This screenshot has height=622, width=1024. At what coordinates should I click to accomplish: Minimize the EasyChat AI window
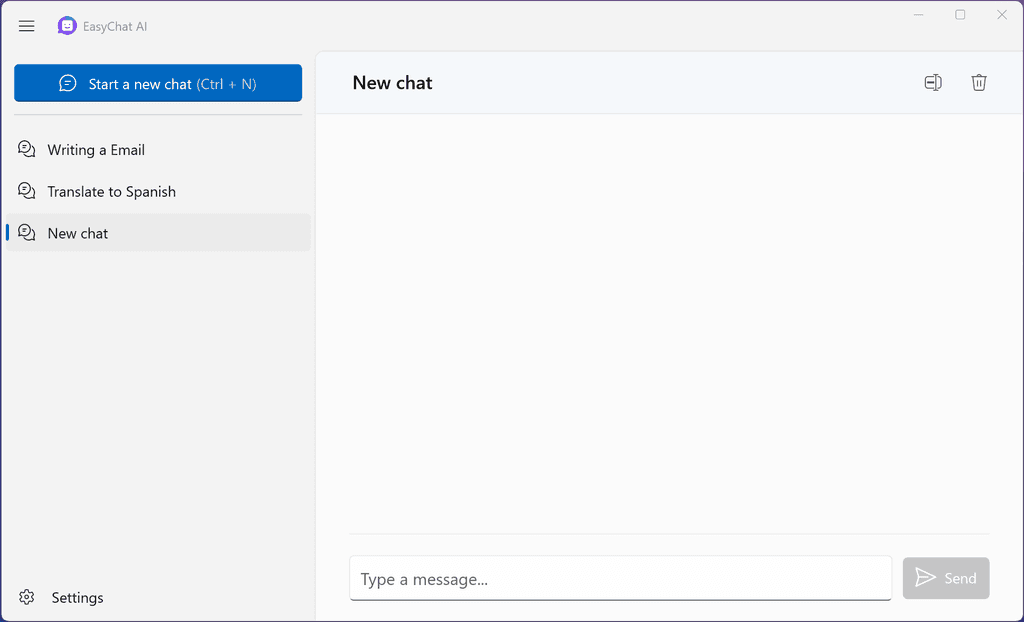[918, 15]
